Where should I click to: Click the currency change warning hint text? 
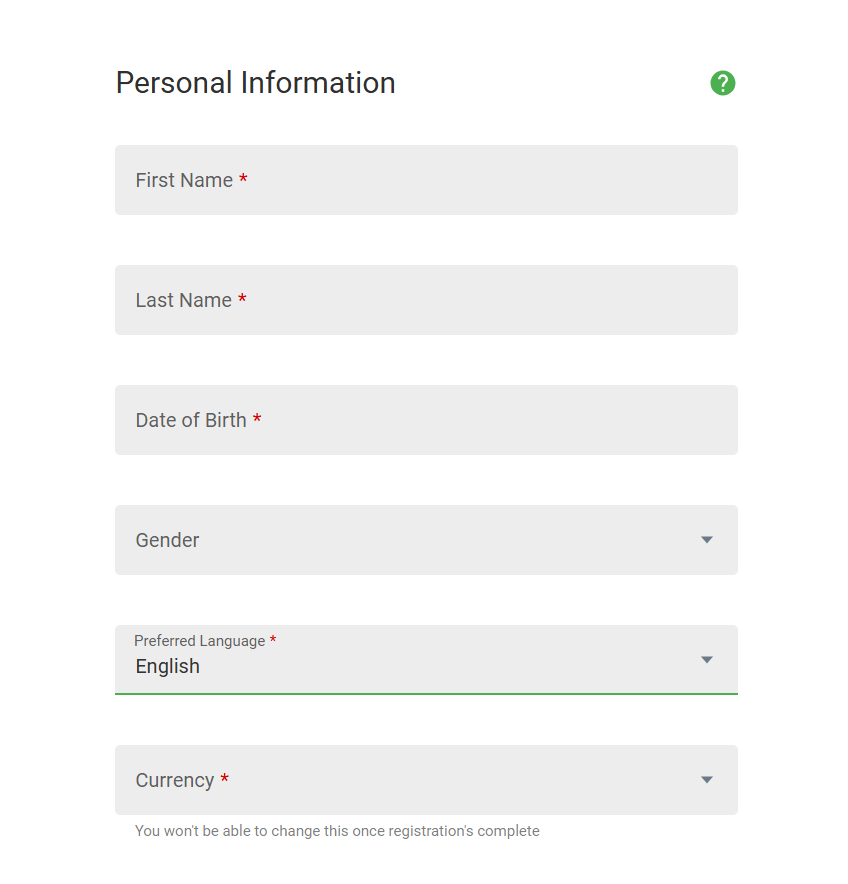coord(337,831)
